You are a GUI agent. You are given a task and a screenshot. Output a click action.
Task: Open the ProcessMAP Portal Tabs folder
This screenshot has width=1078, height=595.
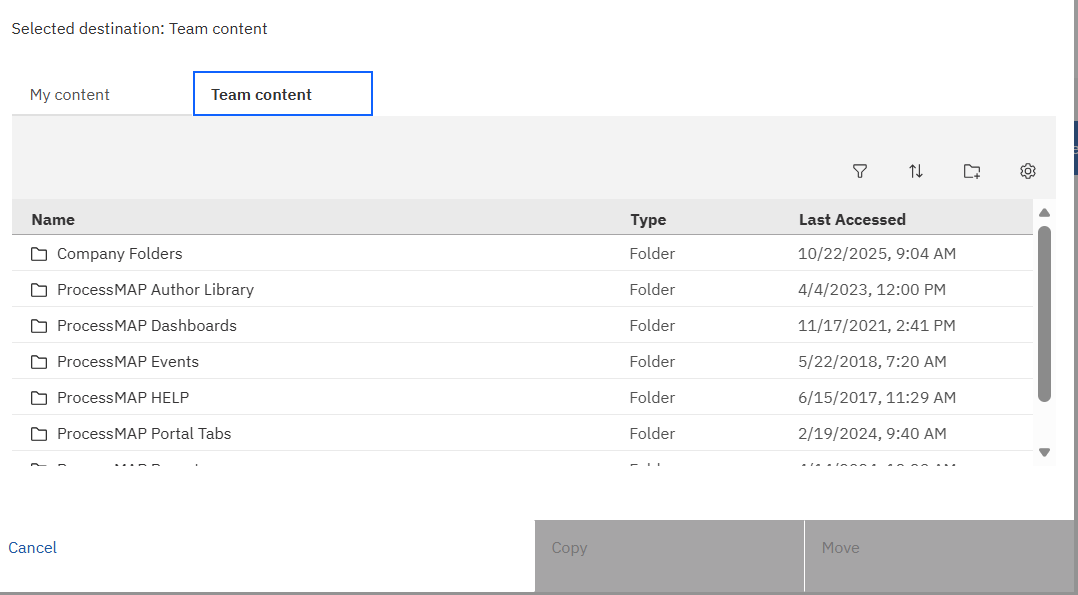point(144,433)
